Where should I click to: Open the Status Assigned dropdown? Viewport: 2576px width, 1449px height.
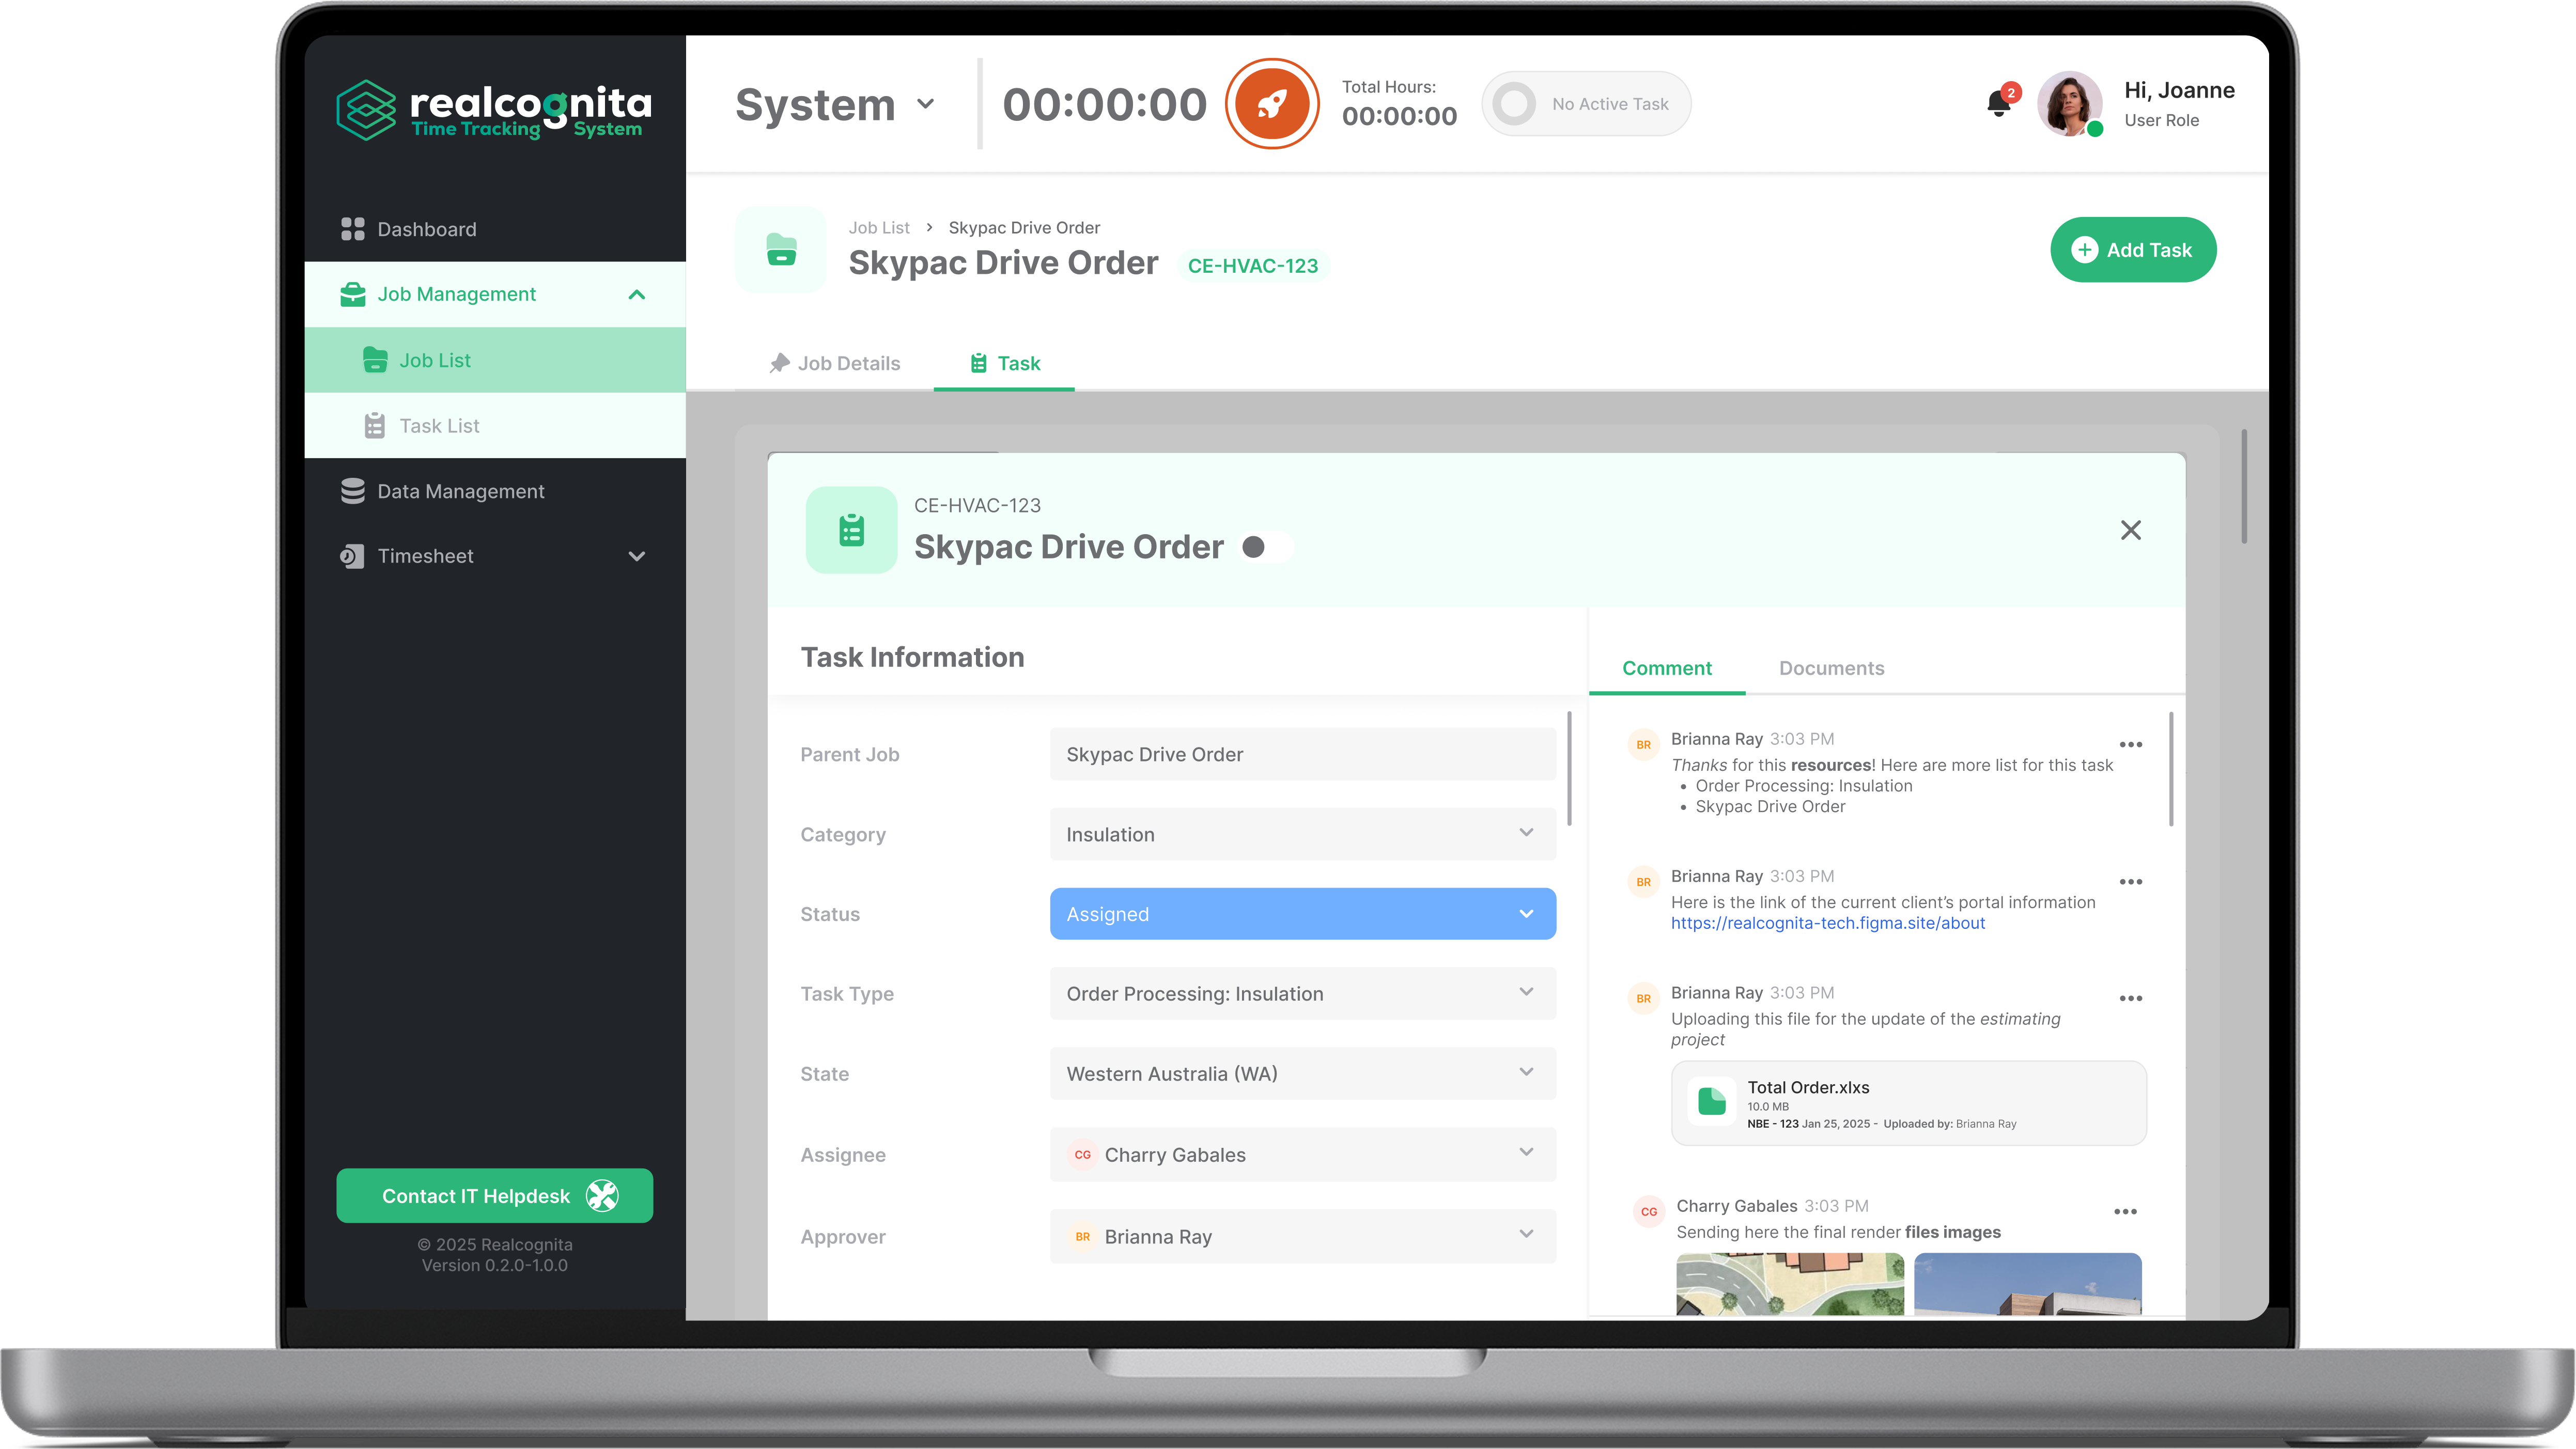(1303, 914)
